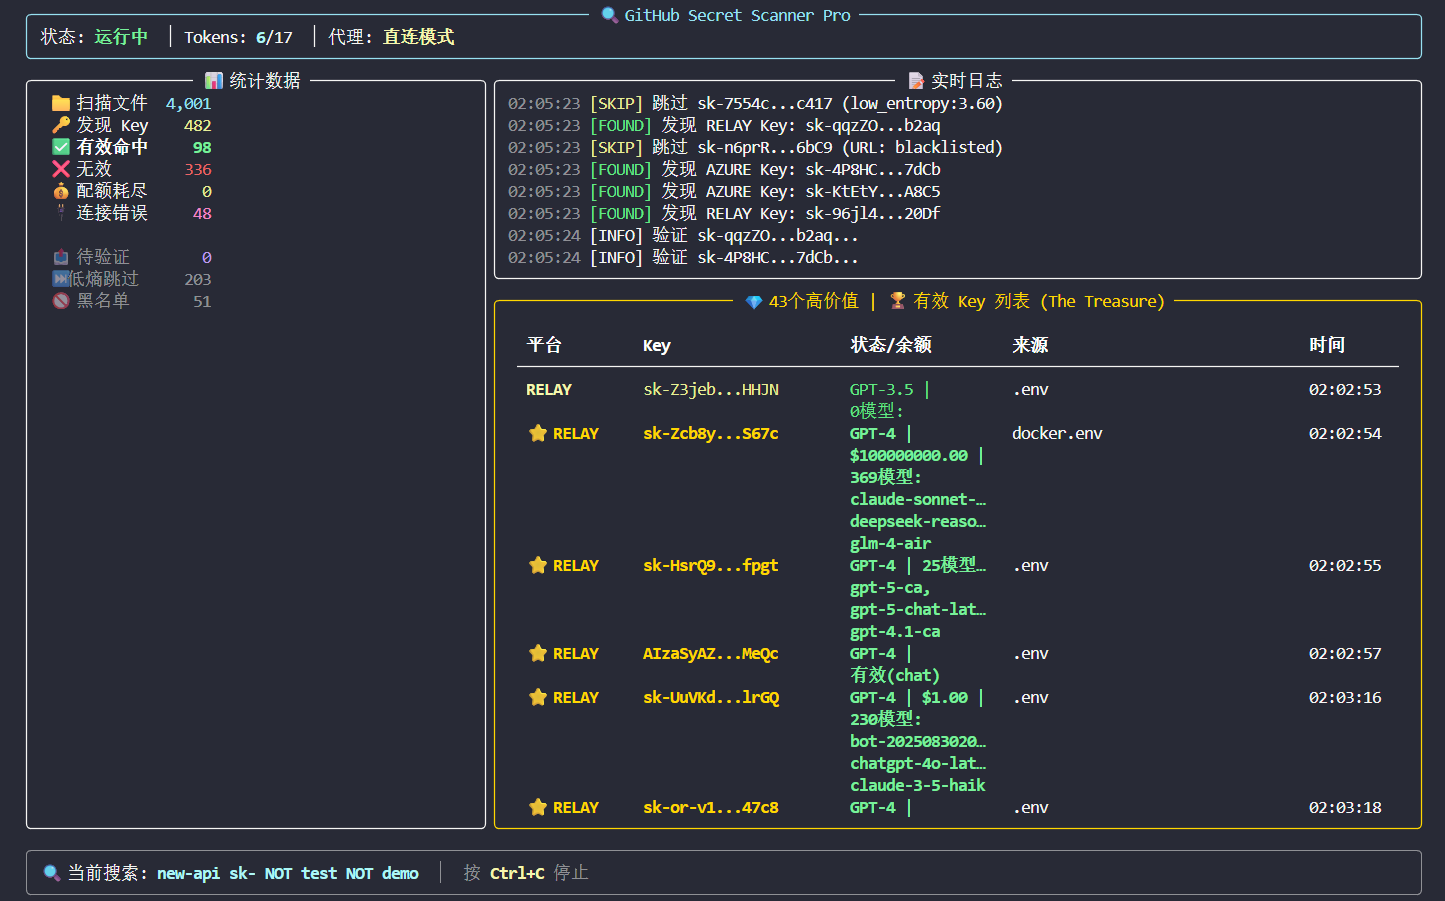1445x901 pixels.
Task: Click the red X icon beside 无效
Action: point(61,169)
